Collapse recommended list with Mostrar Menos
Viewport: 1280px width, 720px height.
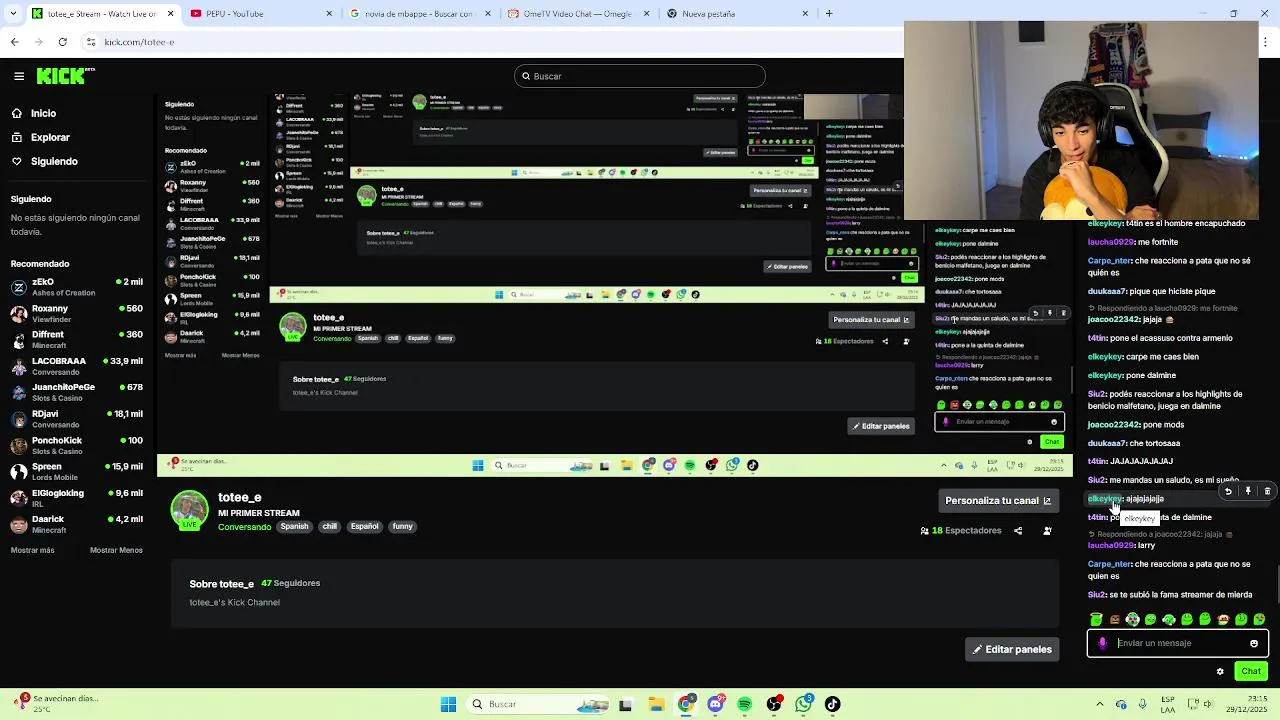pos(116,550)
